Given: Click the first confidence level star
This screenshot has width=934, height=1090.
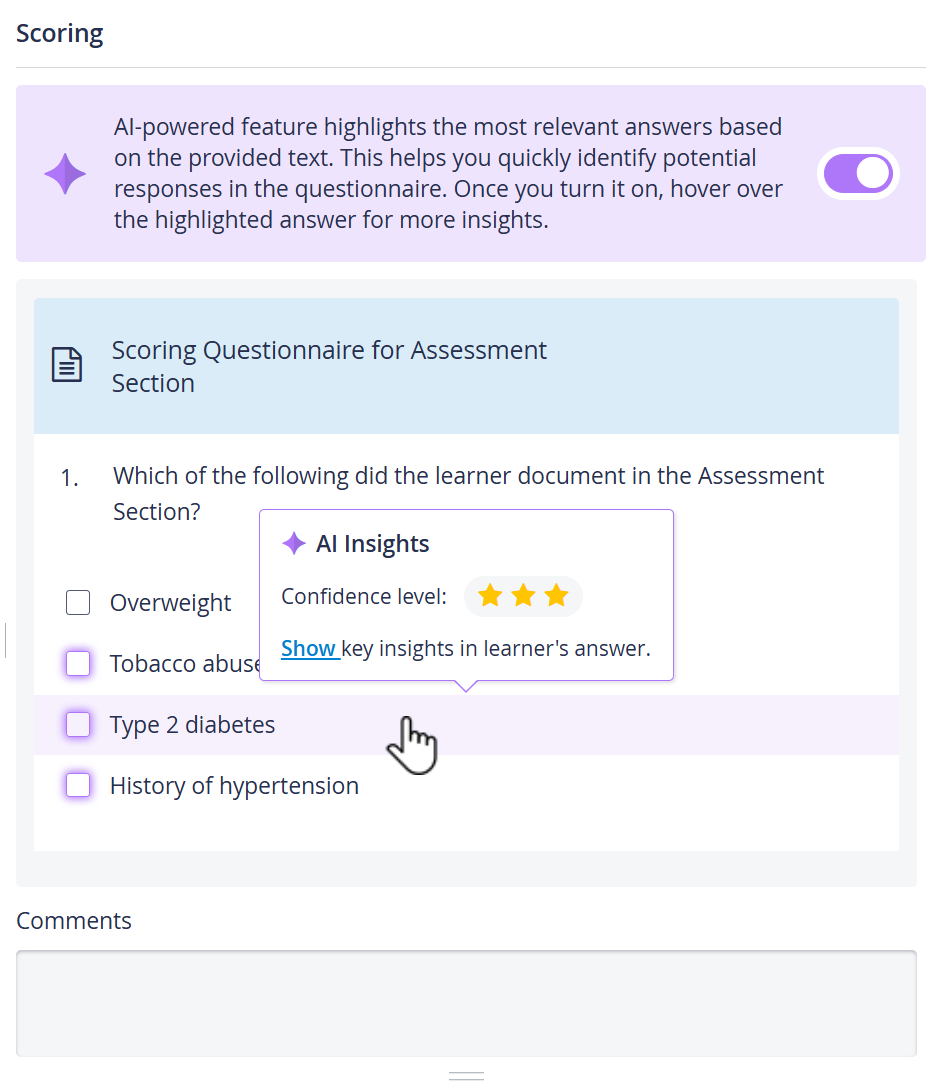Looking at the screenshot, I should (490, 596).
